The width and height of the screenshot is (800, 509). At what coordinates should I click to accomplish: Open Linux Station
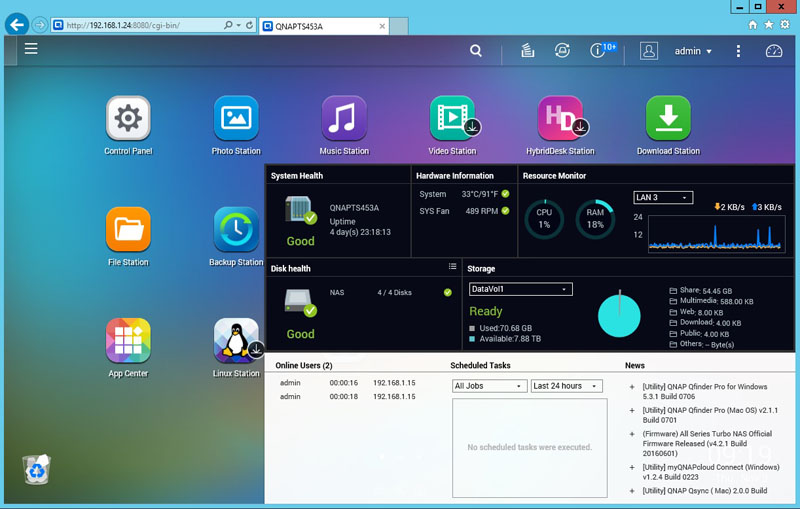click(236, 341)
